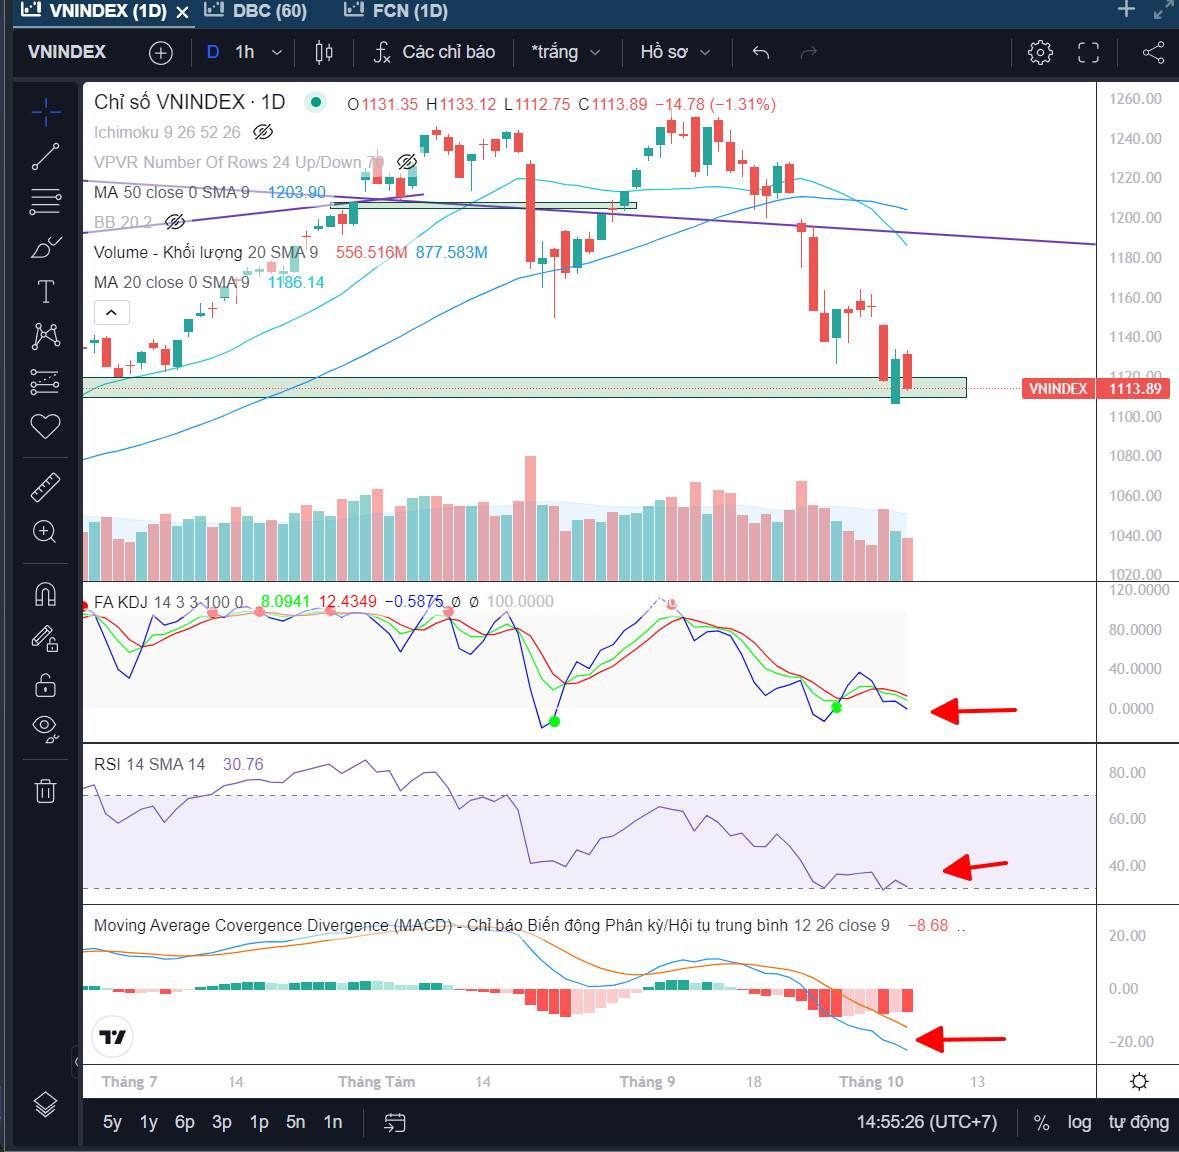Click the VNINDEX symbol search field

pos(67,53)
